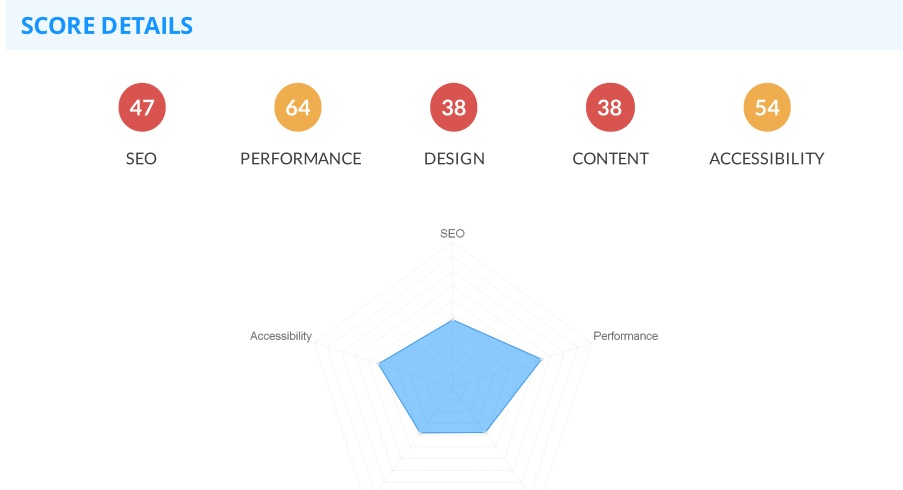Click the SEO vertex of the blue polygon
903x490 pixels.
coord(453,321)
